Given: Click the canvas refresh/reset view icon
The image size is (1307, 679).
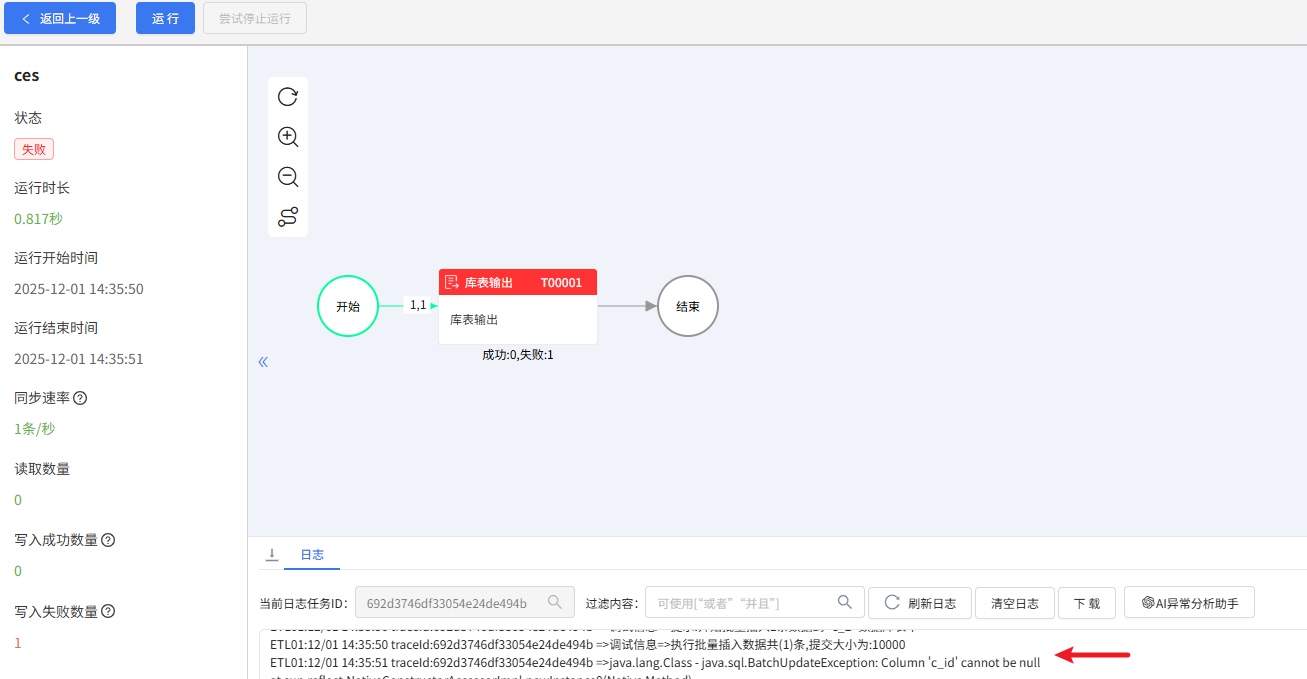Looking at the screenshot, I should point(288,97).
